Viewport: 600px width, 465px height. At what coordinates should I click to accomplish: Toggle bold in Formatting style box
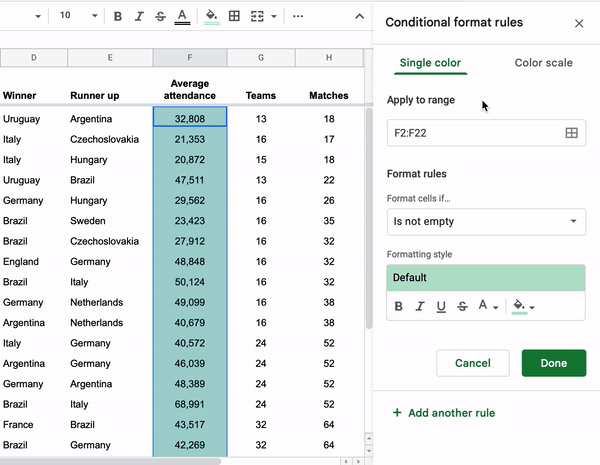coord(399,306)
